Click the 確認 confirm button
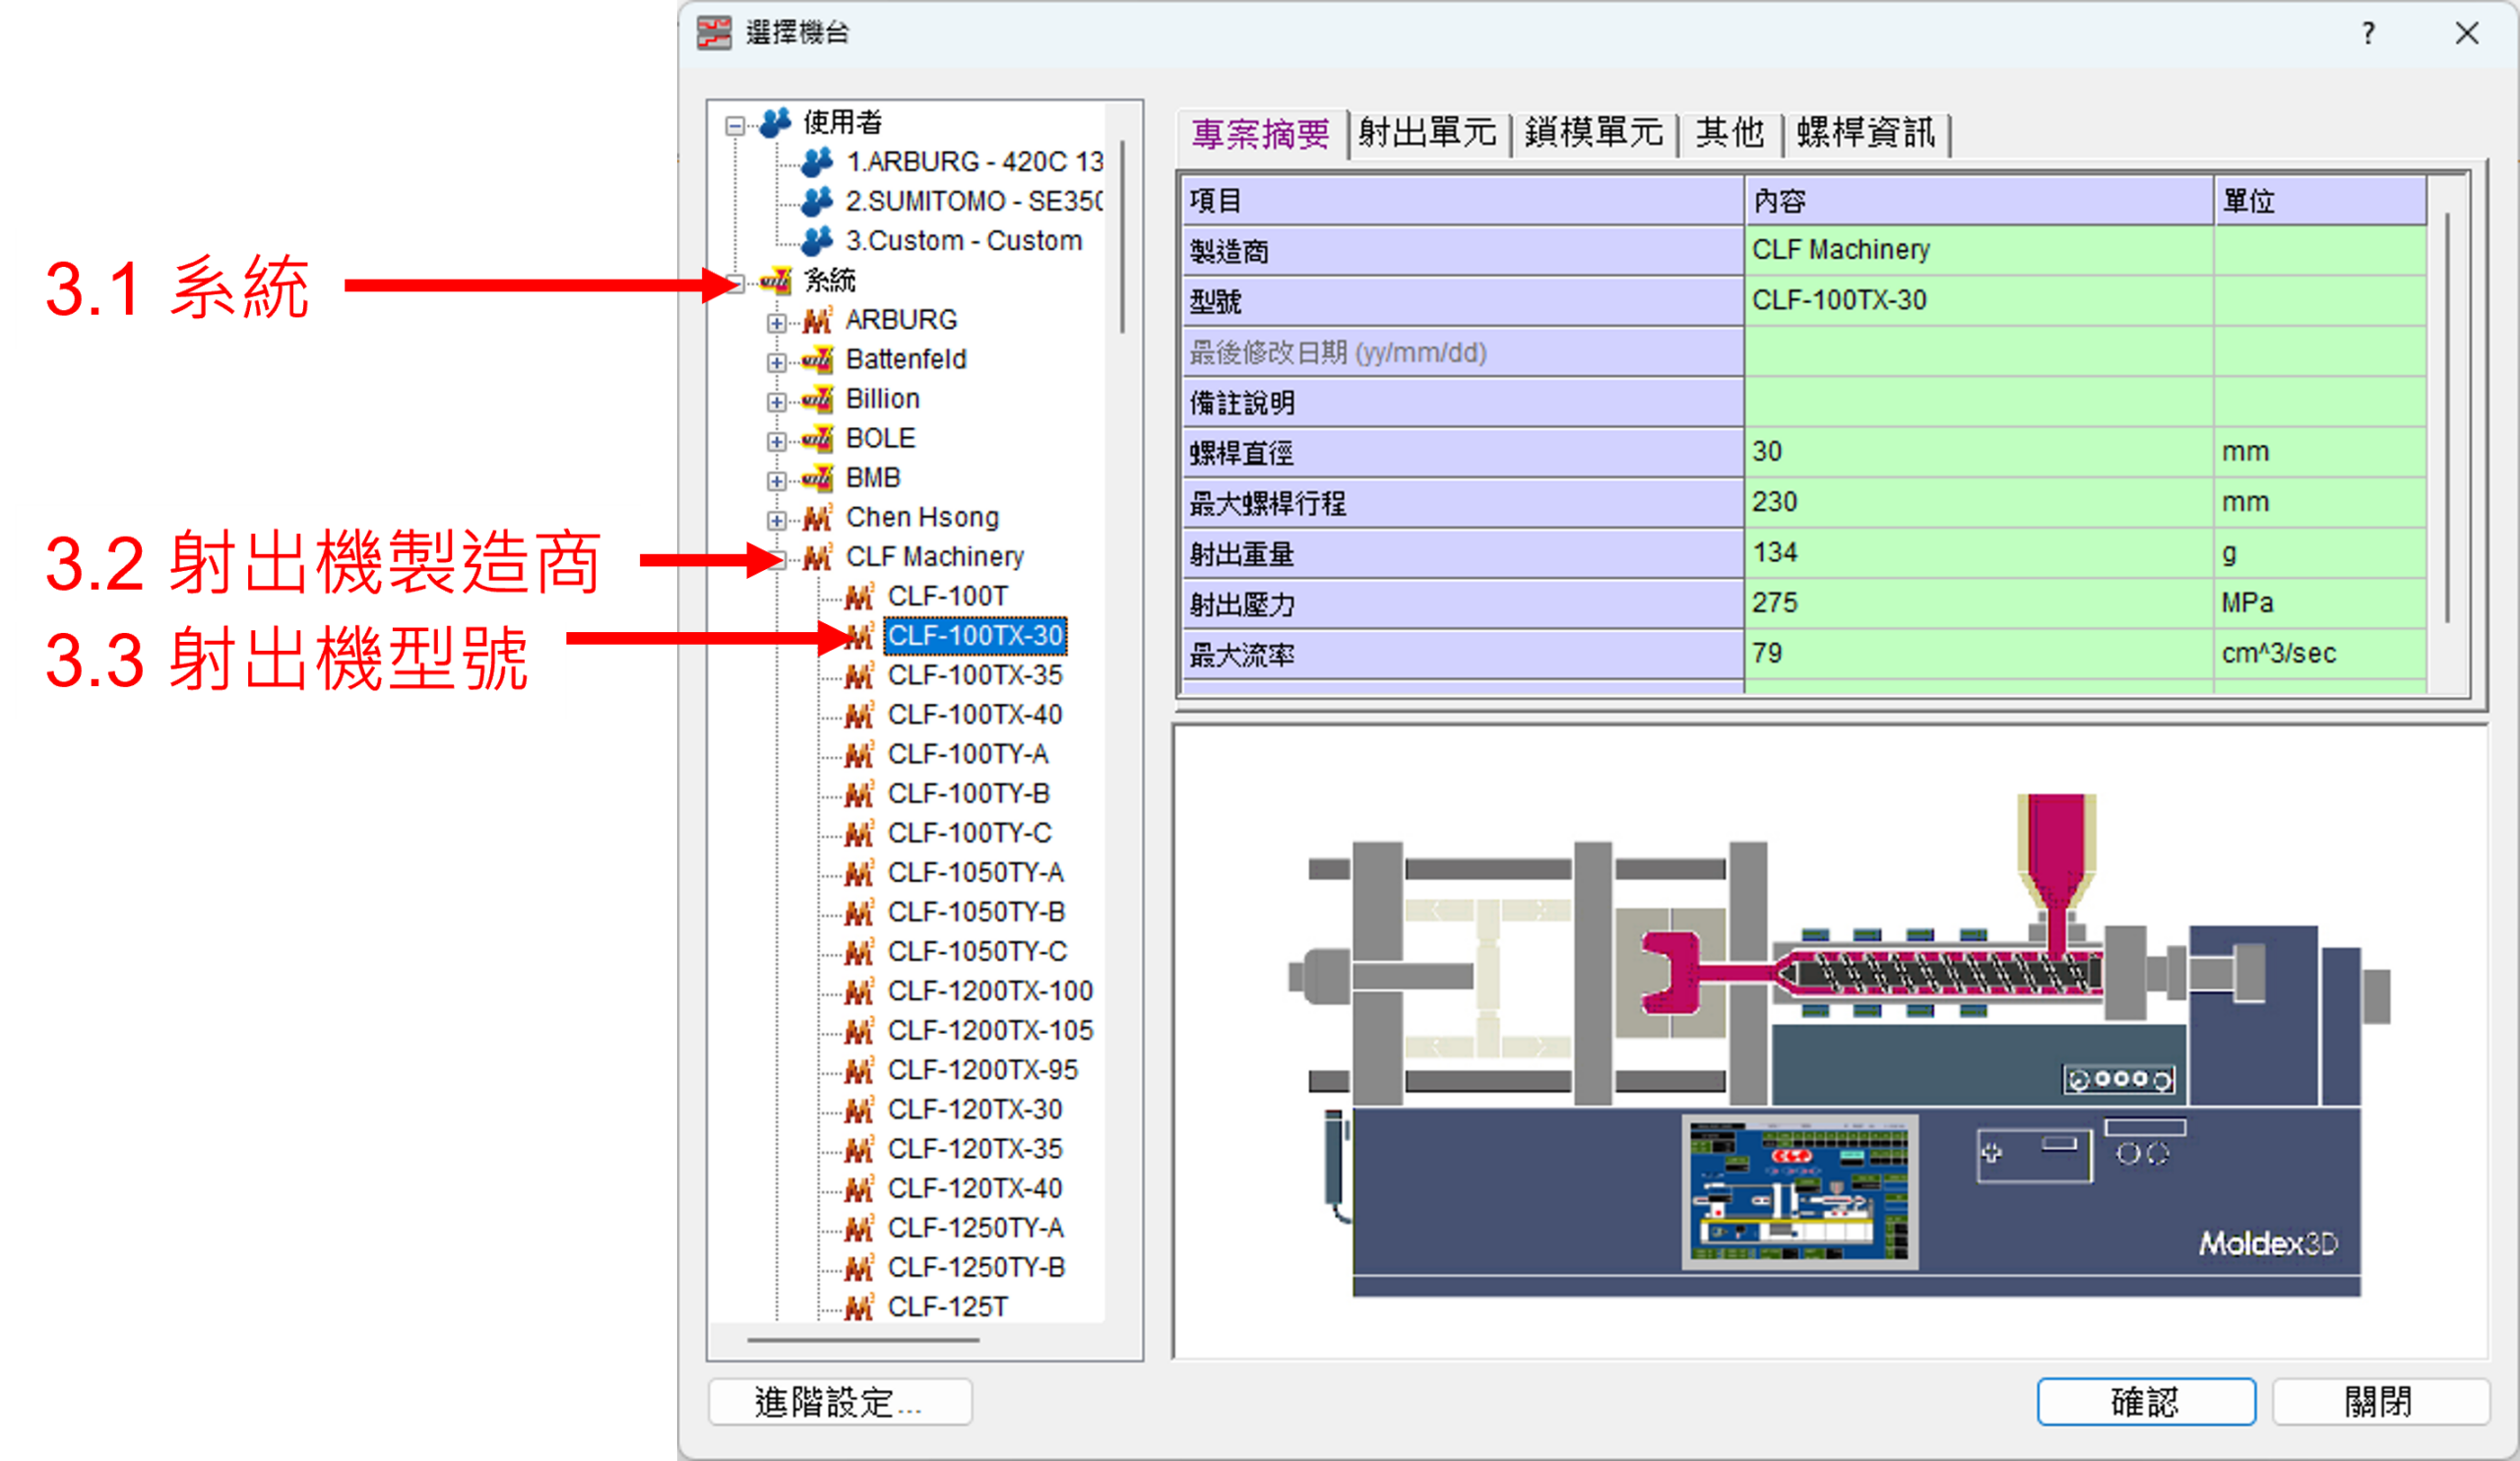This screenshot has width=2520, height=1461. point(2146,1401)
